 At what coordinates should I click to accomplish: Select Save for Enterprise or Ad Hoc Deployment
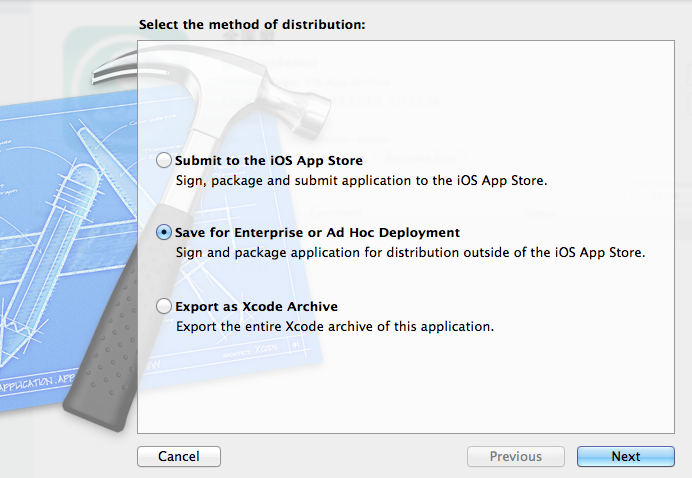click(164, 232)
